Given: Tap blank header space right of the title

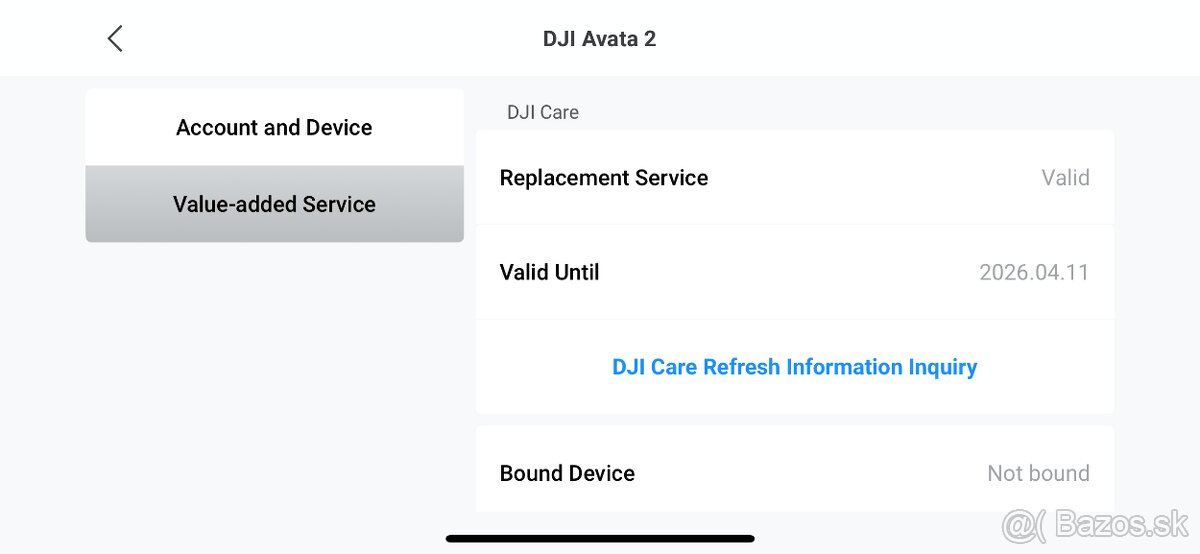Looking at the screenshot, I should pos(900,39).
